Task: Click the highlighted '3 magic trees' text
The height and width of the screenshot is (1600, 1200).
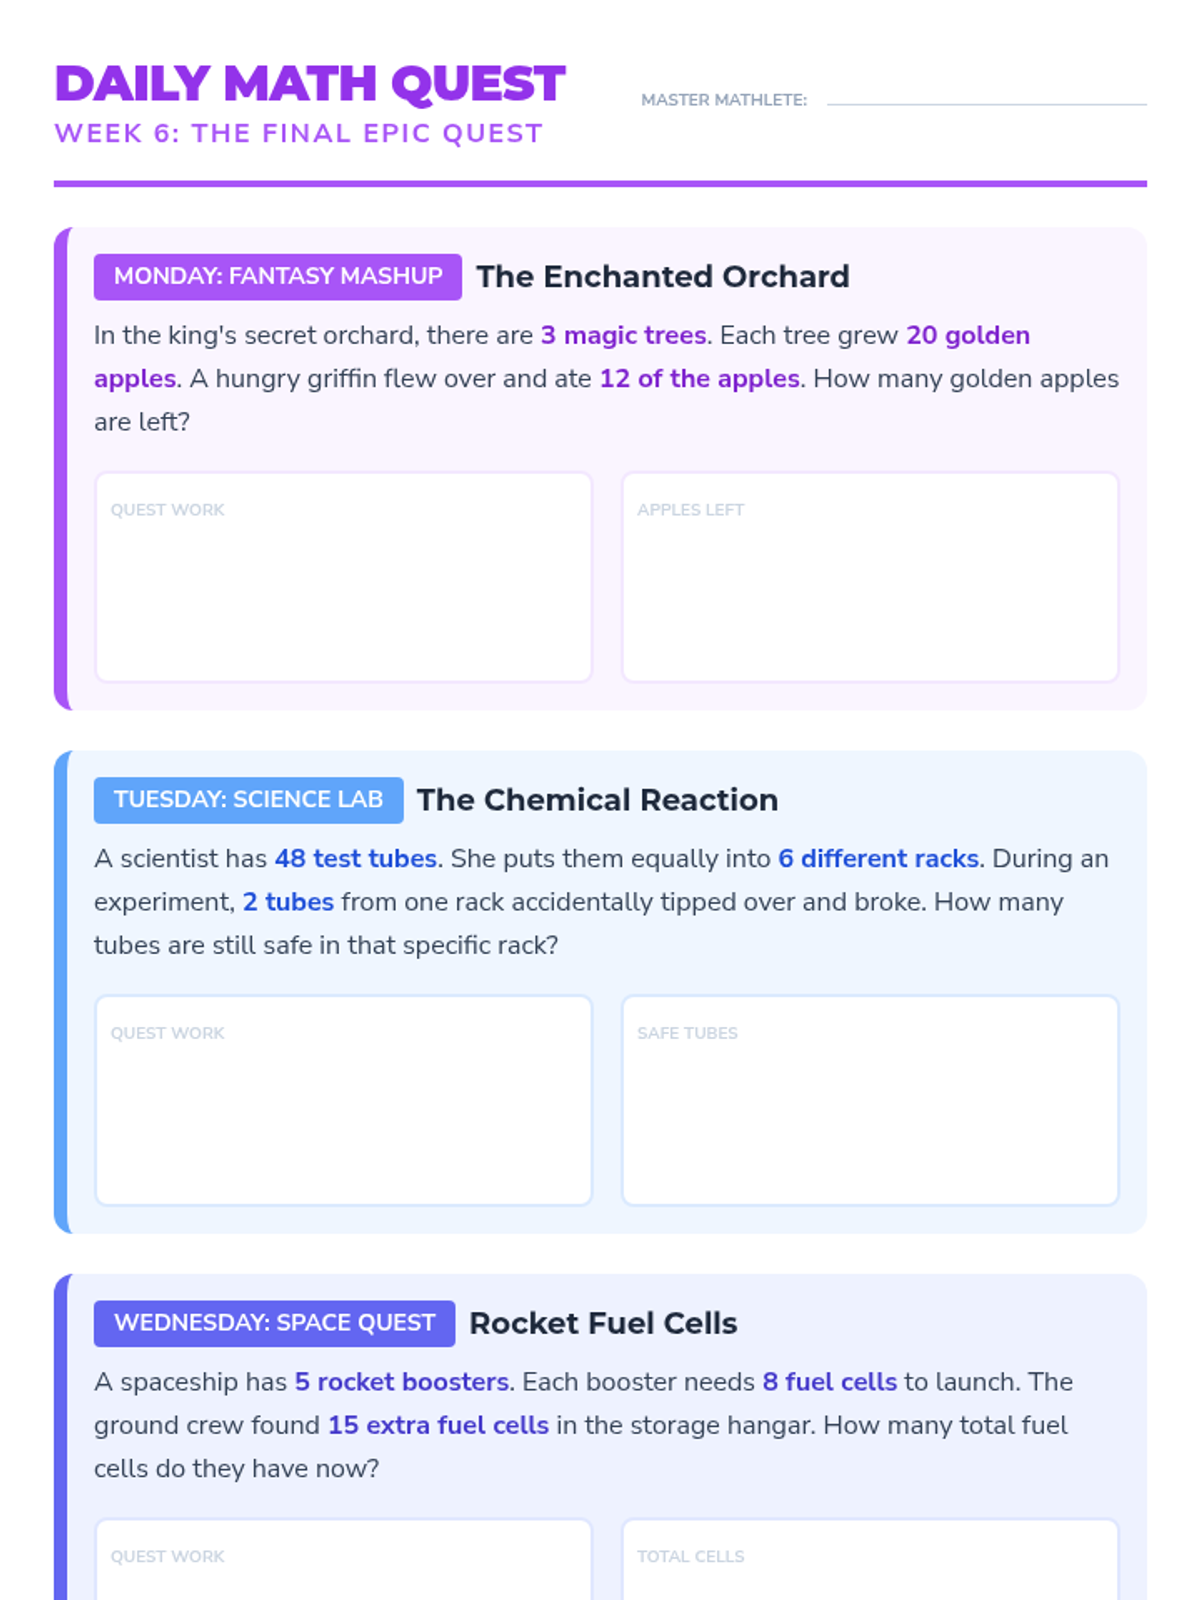Action: [x=623, y=336]
